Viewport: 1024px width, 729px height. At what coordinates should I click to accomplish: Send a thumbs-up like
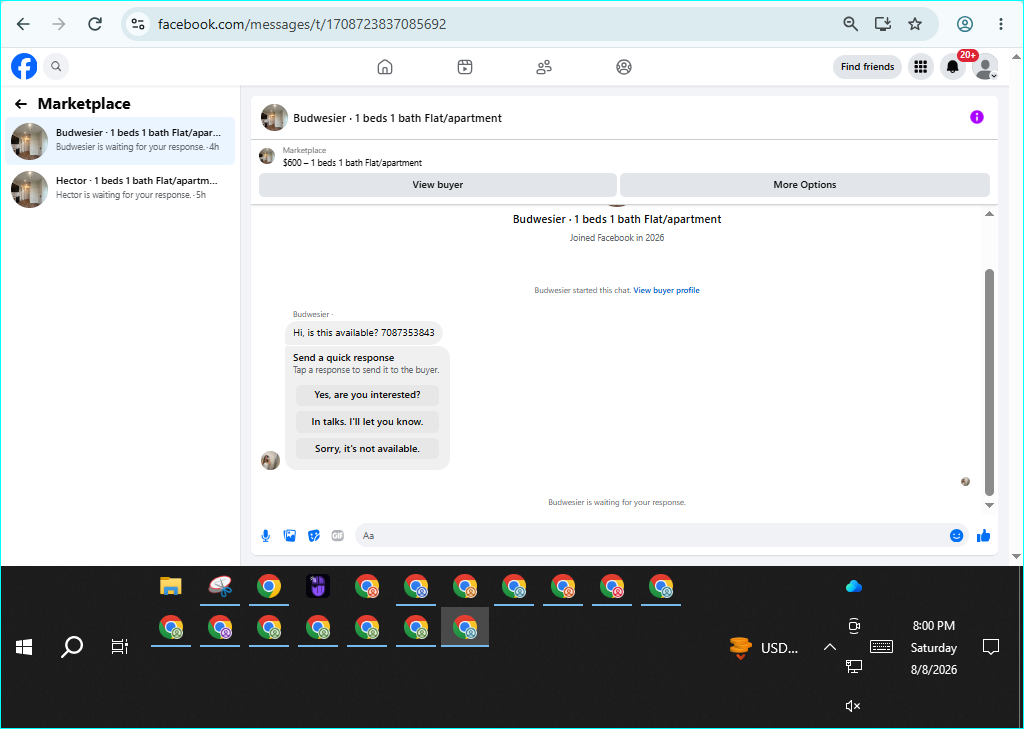click(x=984, y=536)
